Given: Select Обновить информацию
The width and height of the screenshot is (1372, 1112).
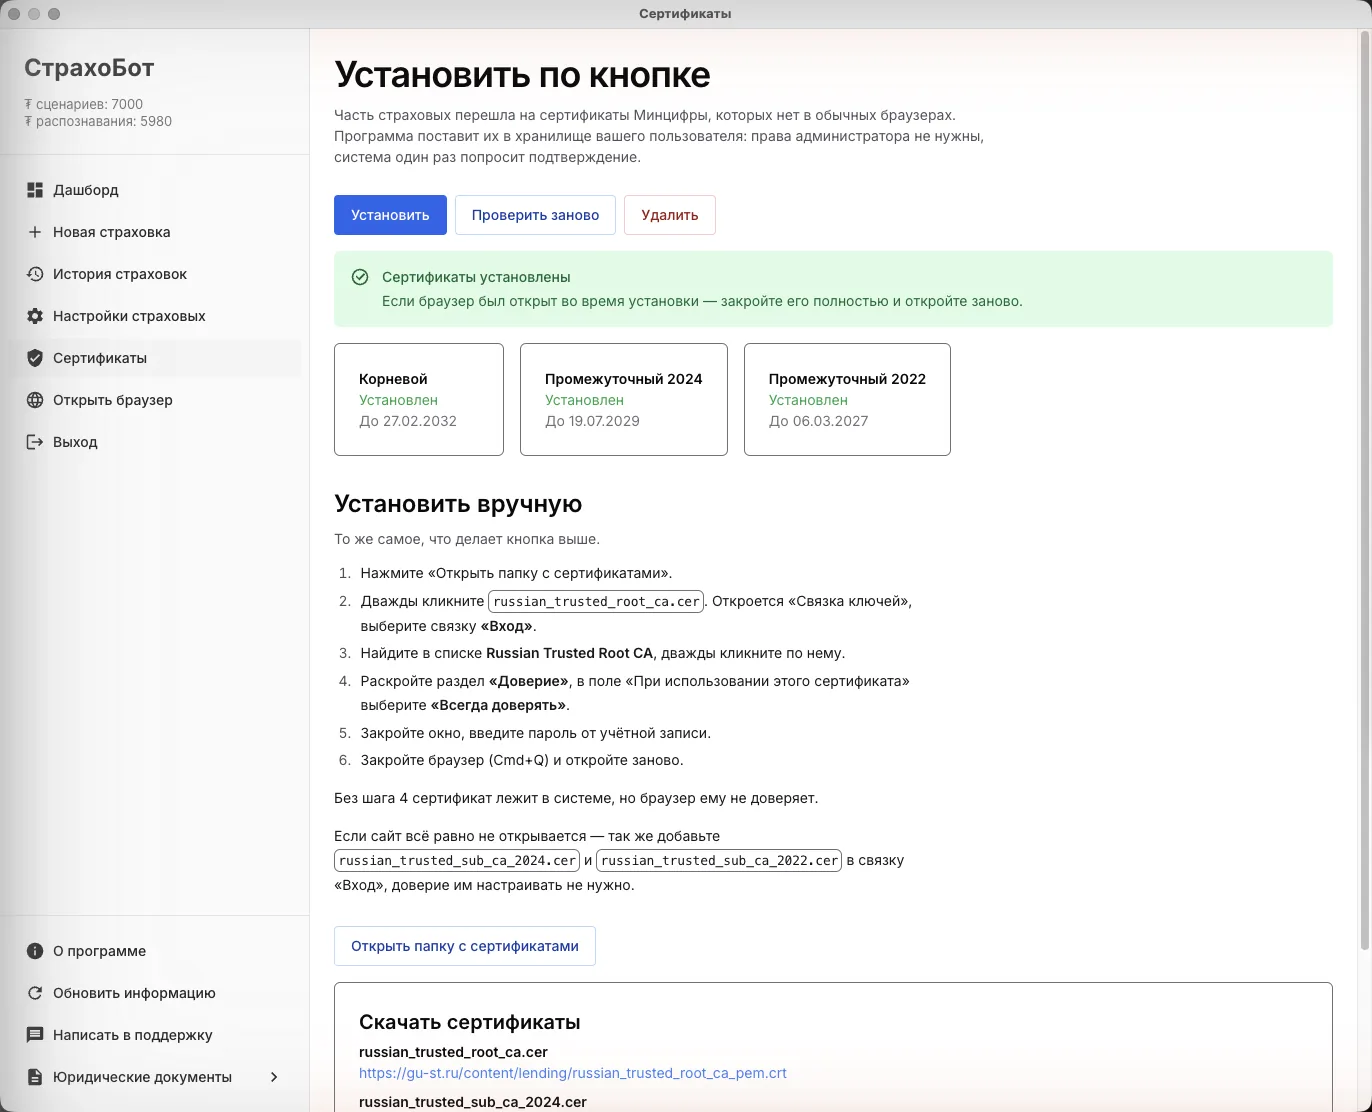Looking at the screenshot, I should [x=155, y=993].
